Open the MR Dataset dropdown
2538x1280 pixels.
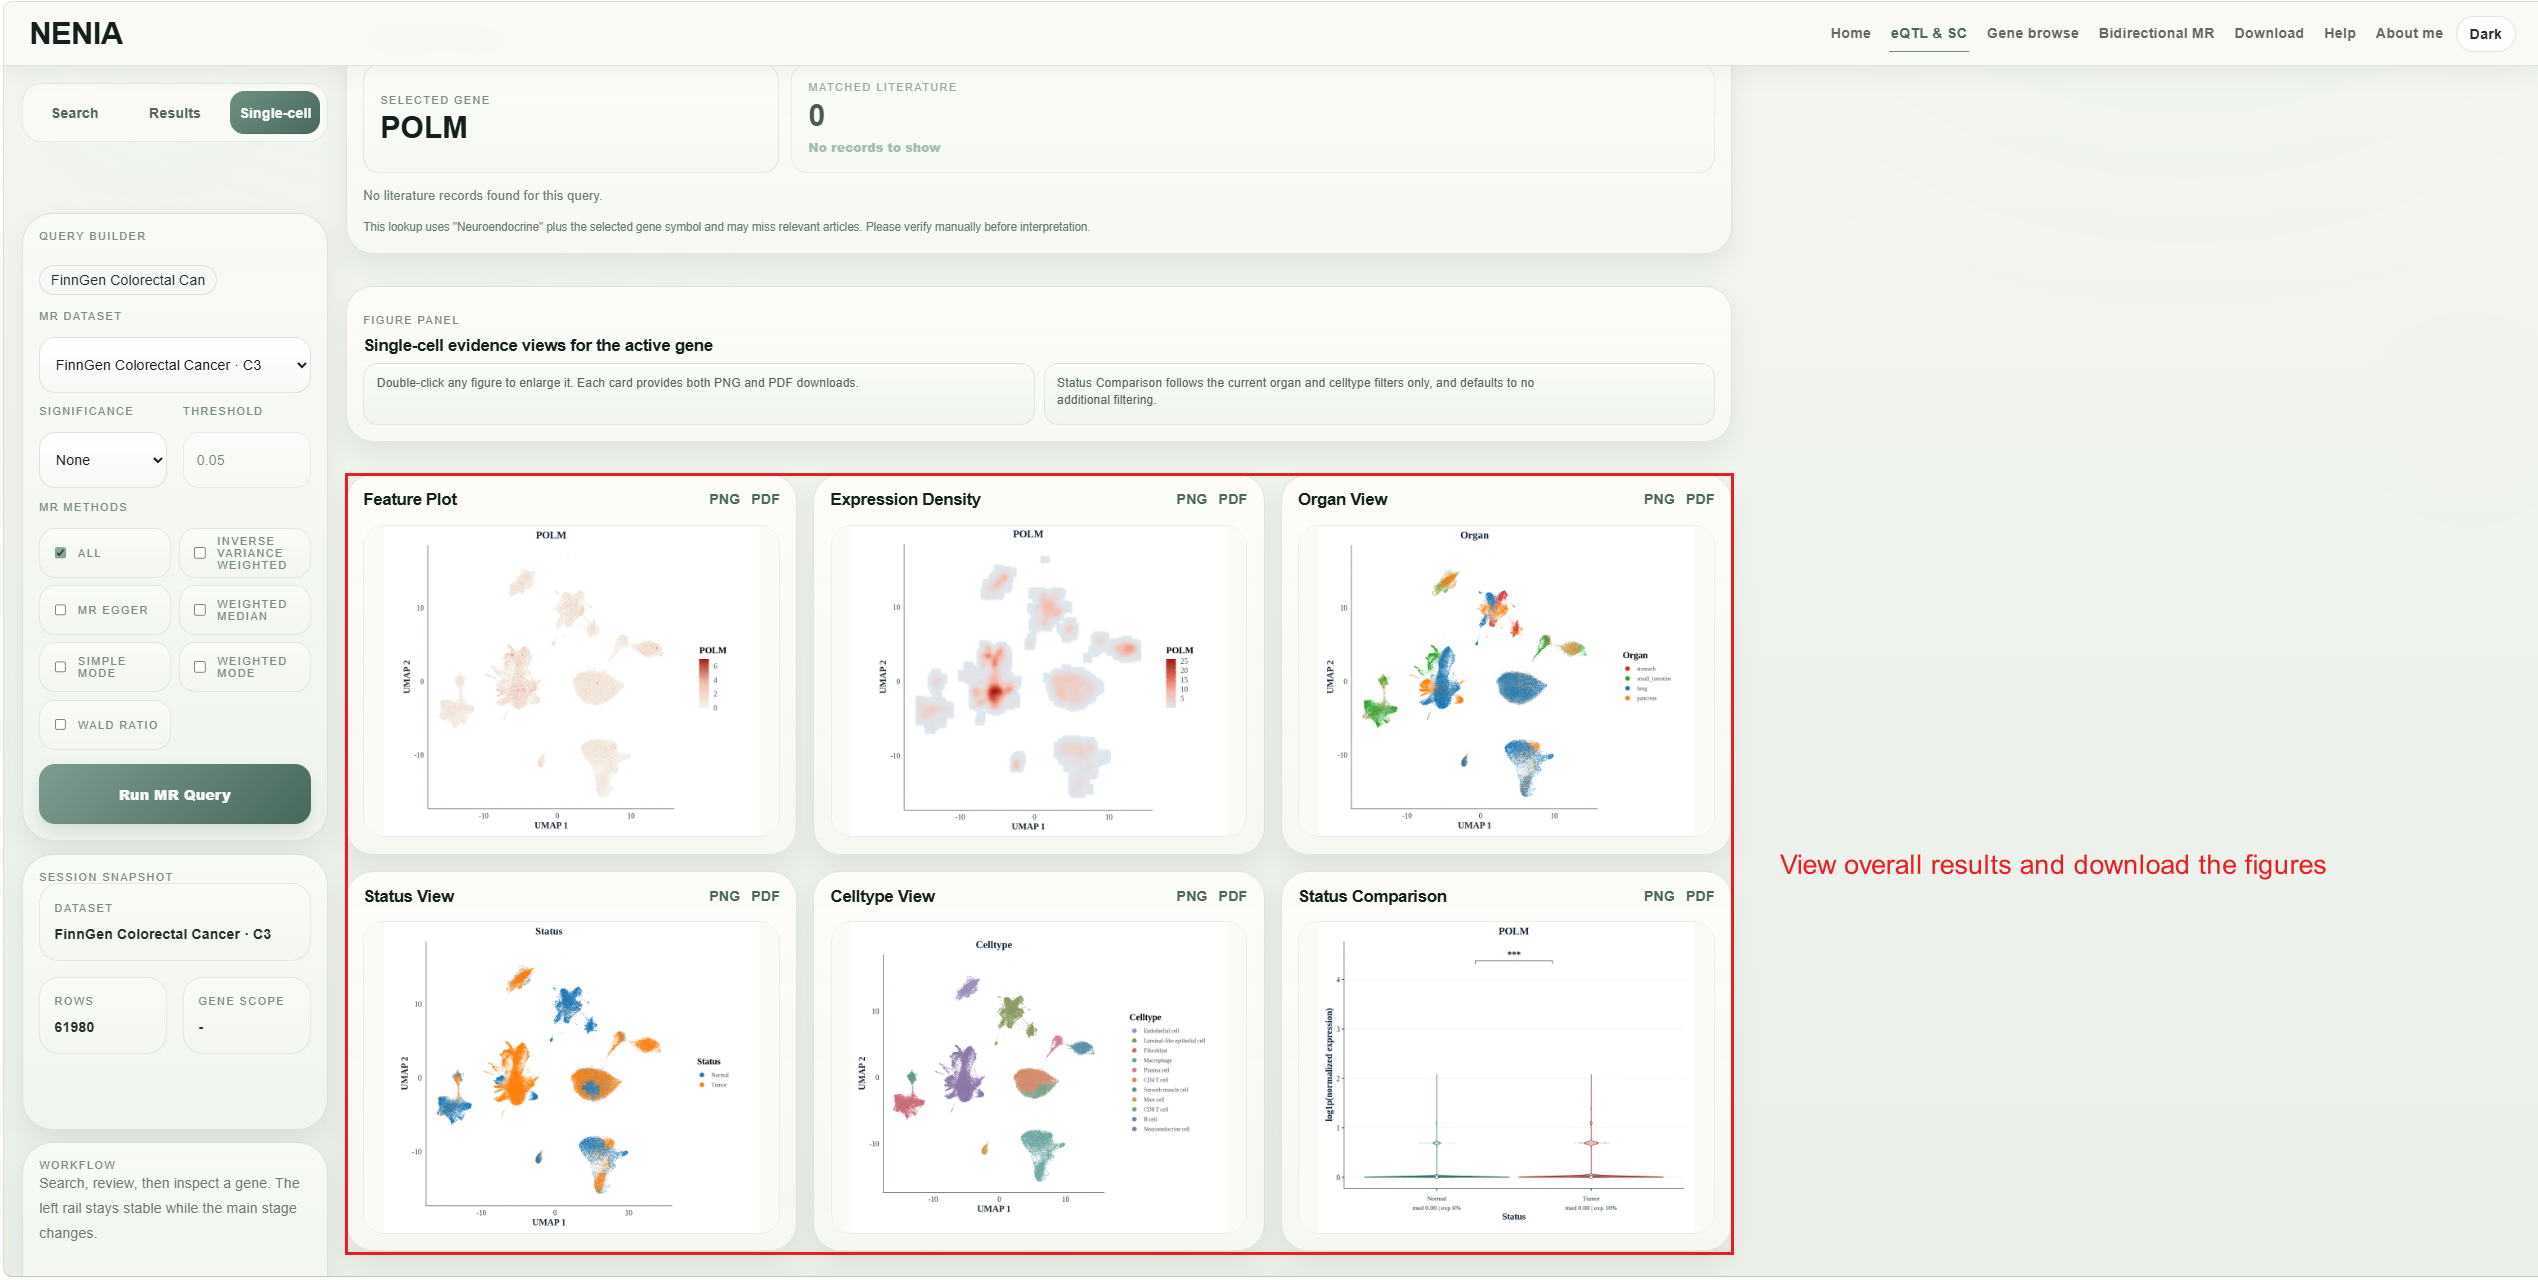175,365
